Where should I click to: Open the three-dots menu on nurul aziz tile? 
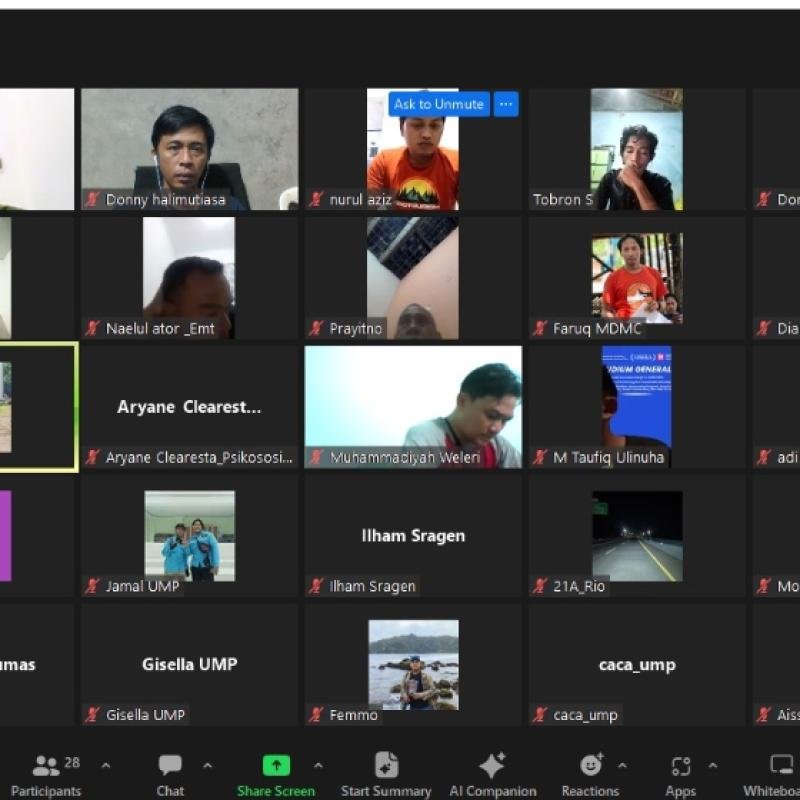tap(506, 104)
